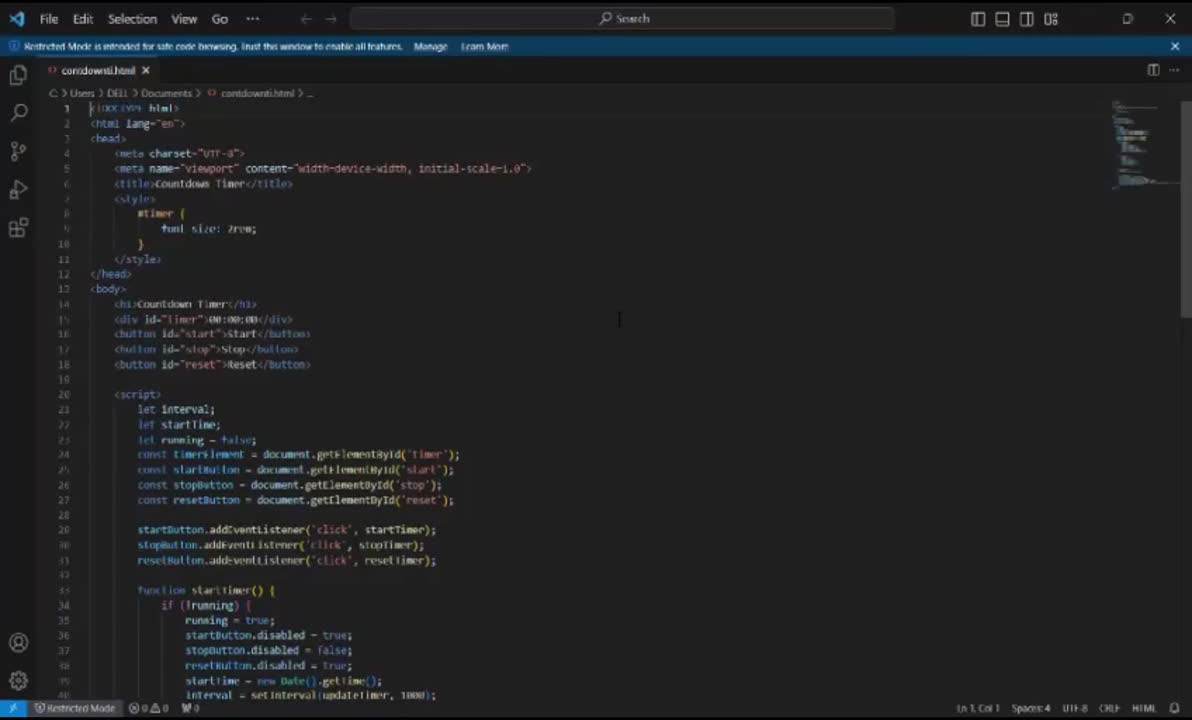The height and width of the screenshot is (720, 1192).
Task: Open the Manage gear icon
Action: click(18, 681)
